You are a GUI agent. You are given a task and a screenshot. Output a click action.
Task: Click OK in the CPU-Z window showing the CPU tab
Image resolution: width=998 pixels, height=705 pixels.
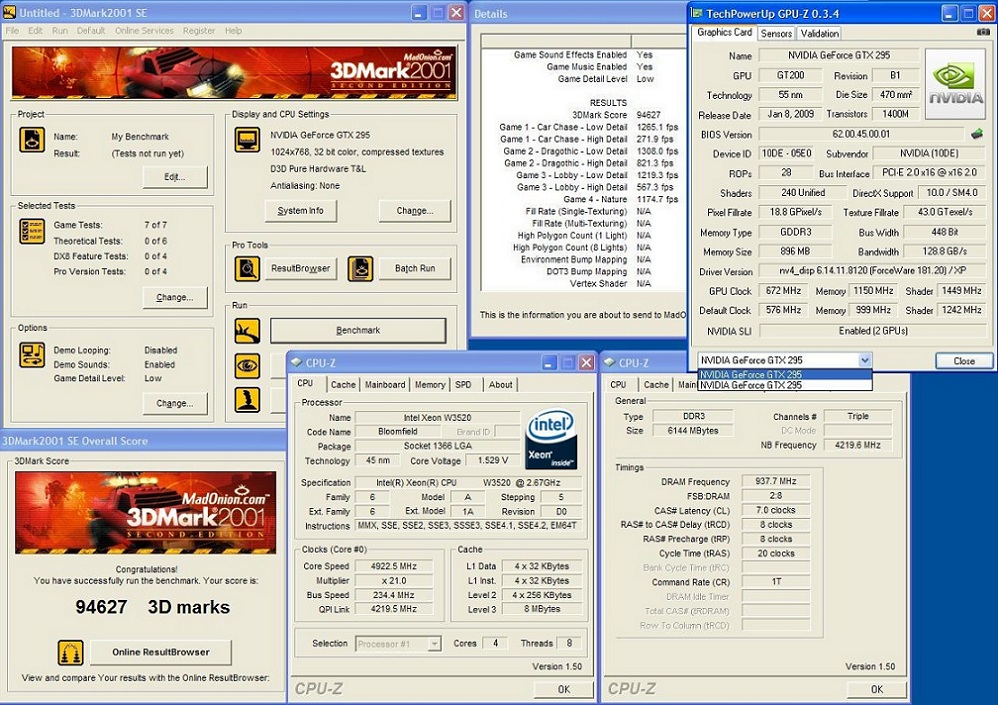tap(564, 689)
